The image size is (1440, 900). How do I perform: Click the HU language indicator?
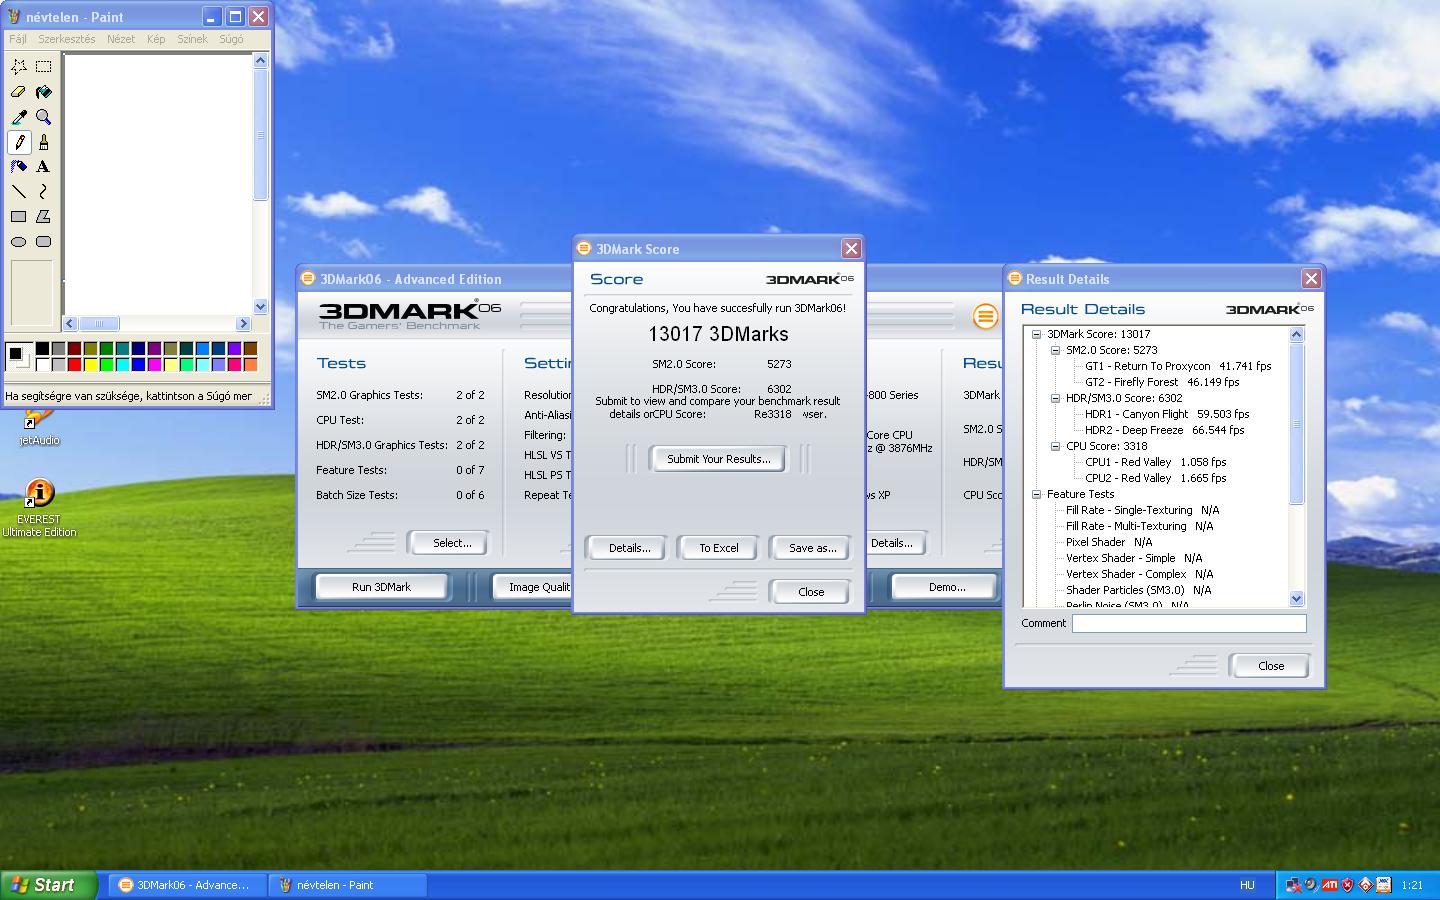1247,885
